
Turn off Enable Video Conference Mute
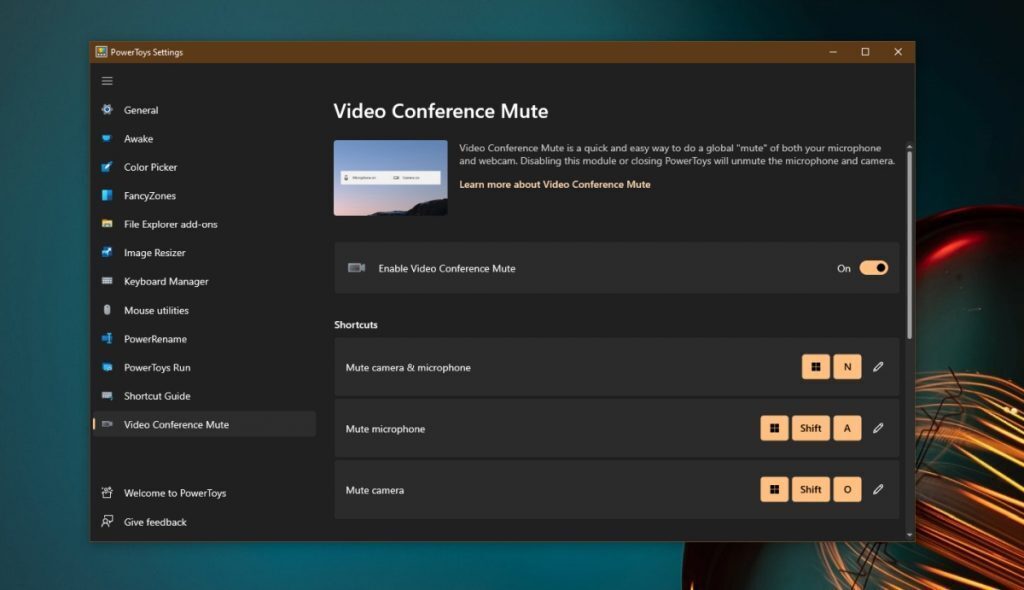pyautogui.click(x=873, y=268)
